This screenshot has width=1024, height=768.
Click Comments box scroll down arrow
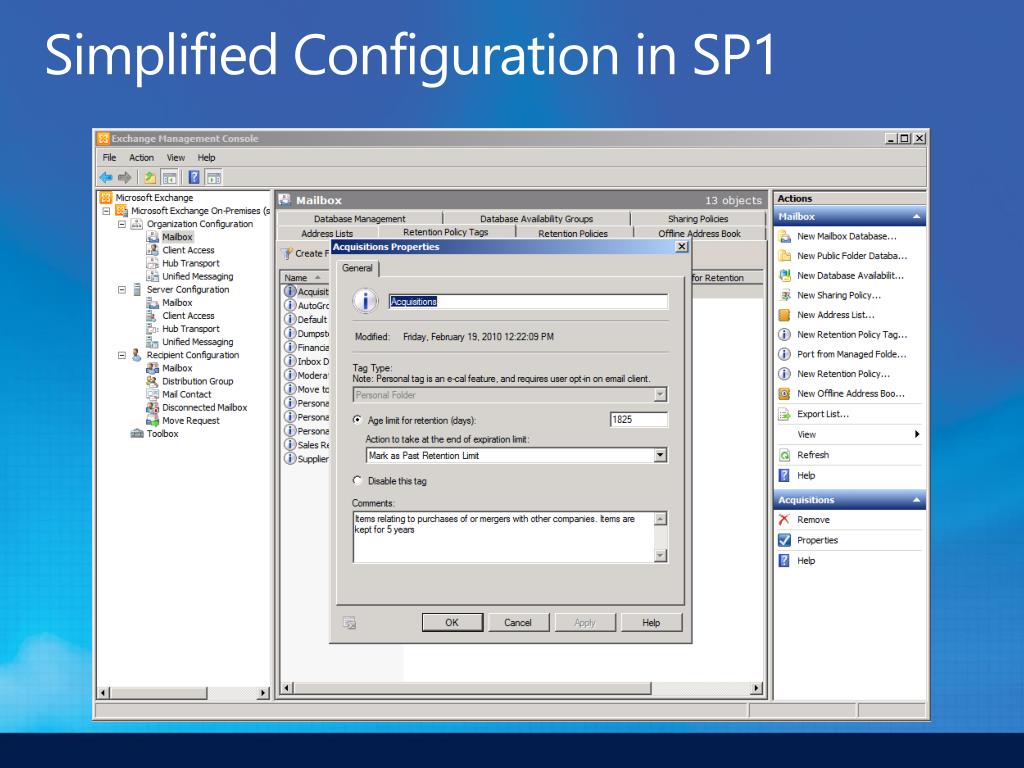coord(660,555)
